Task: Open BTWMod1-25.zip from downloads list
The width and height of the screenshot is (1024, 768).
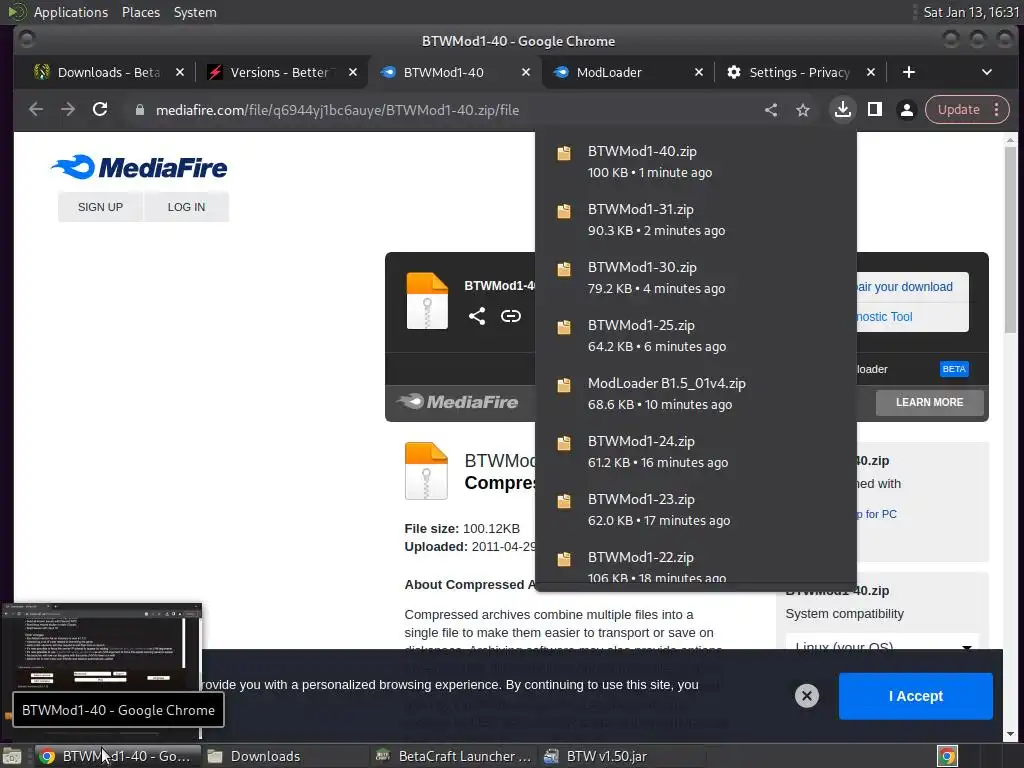Action: (x=696, y=336)
